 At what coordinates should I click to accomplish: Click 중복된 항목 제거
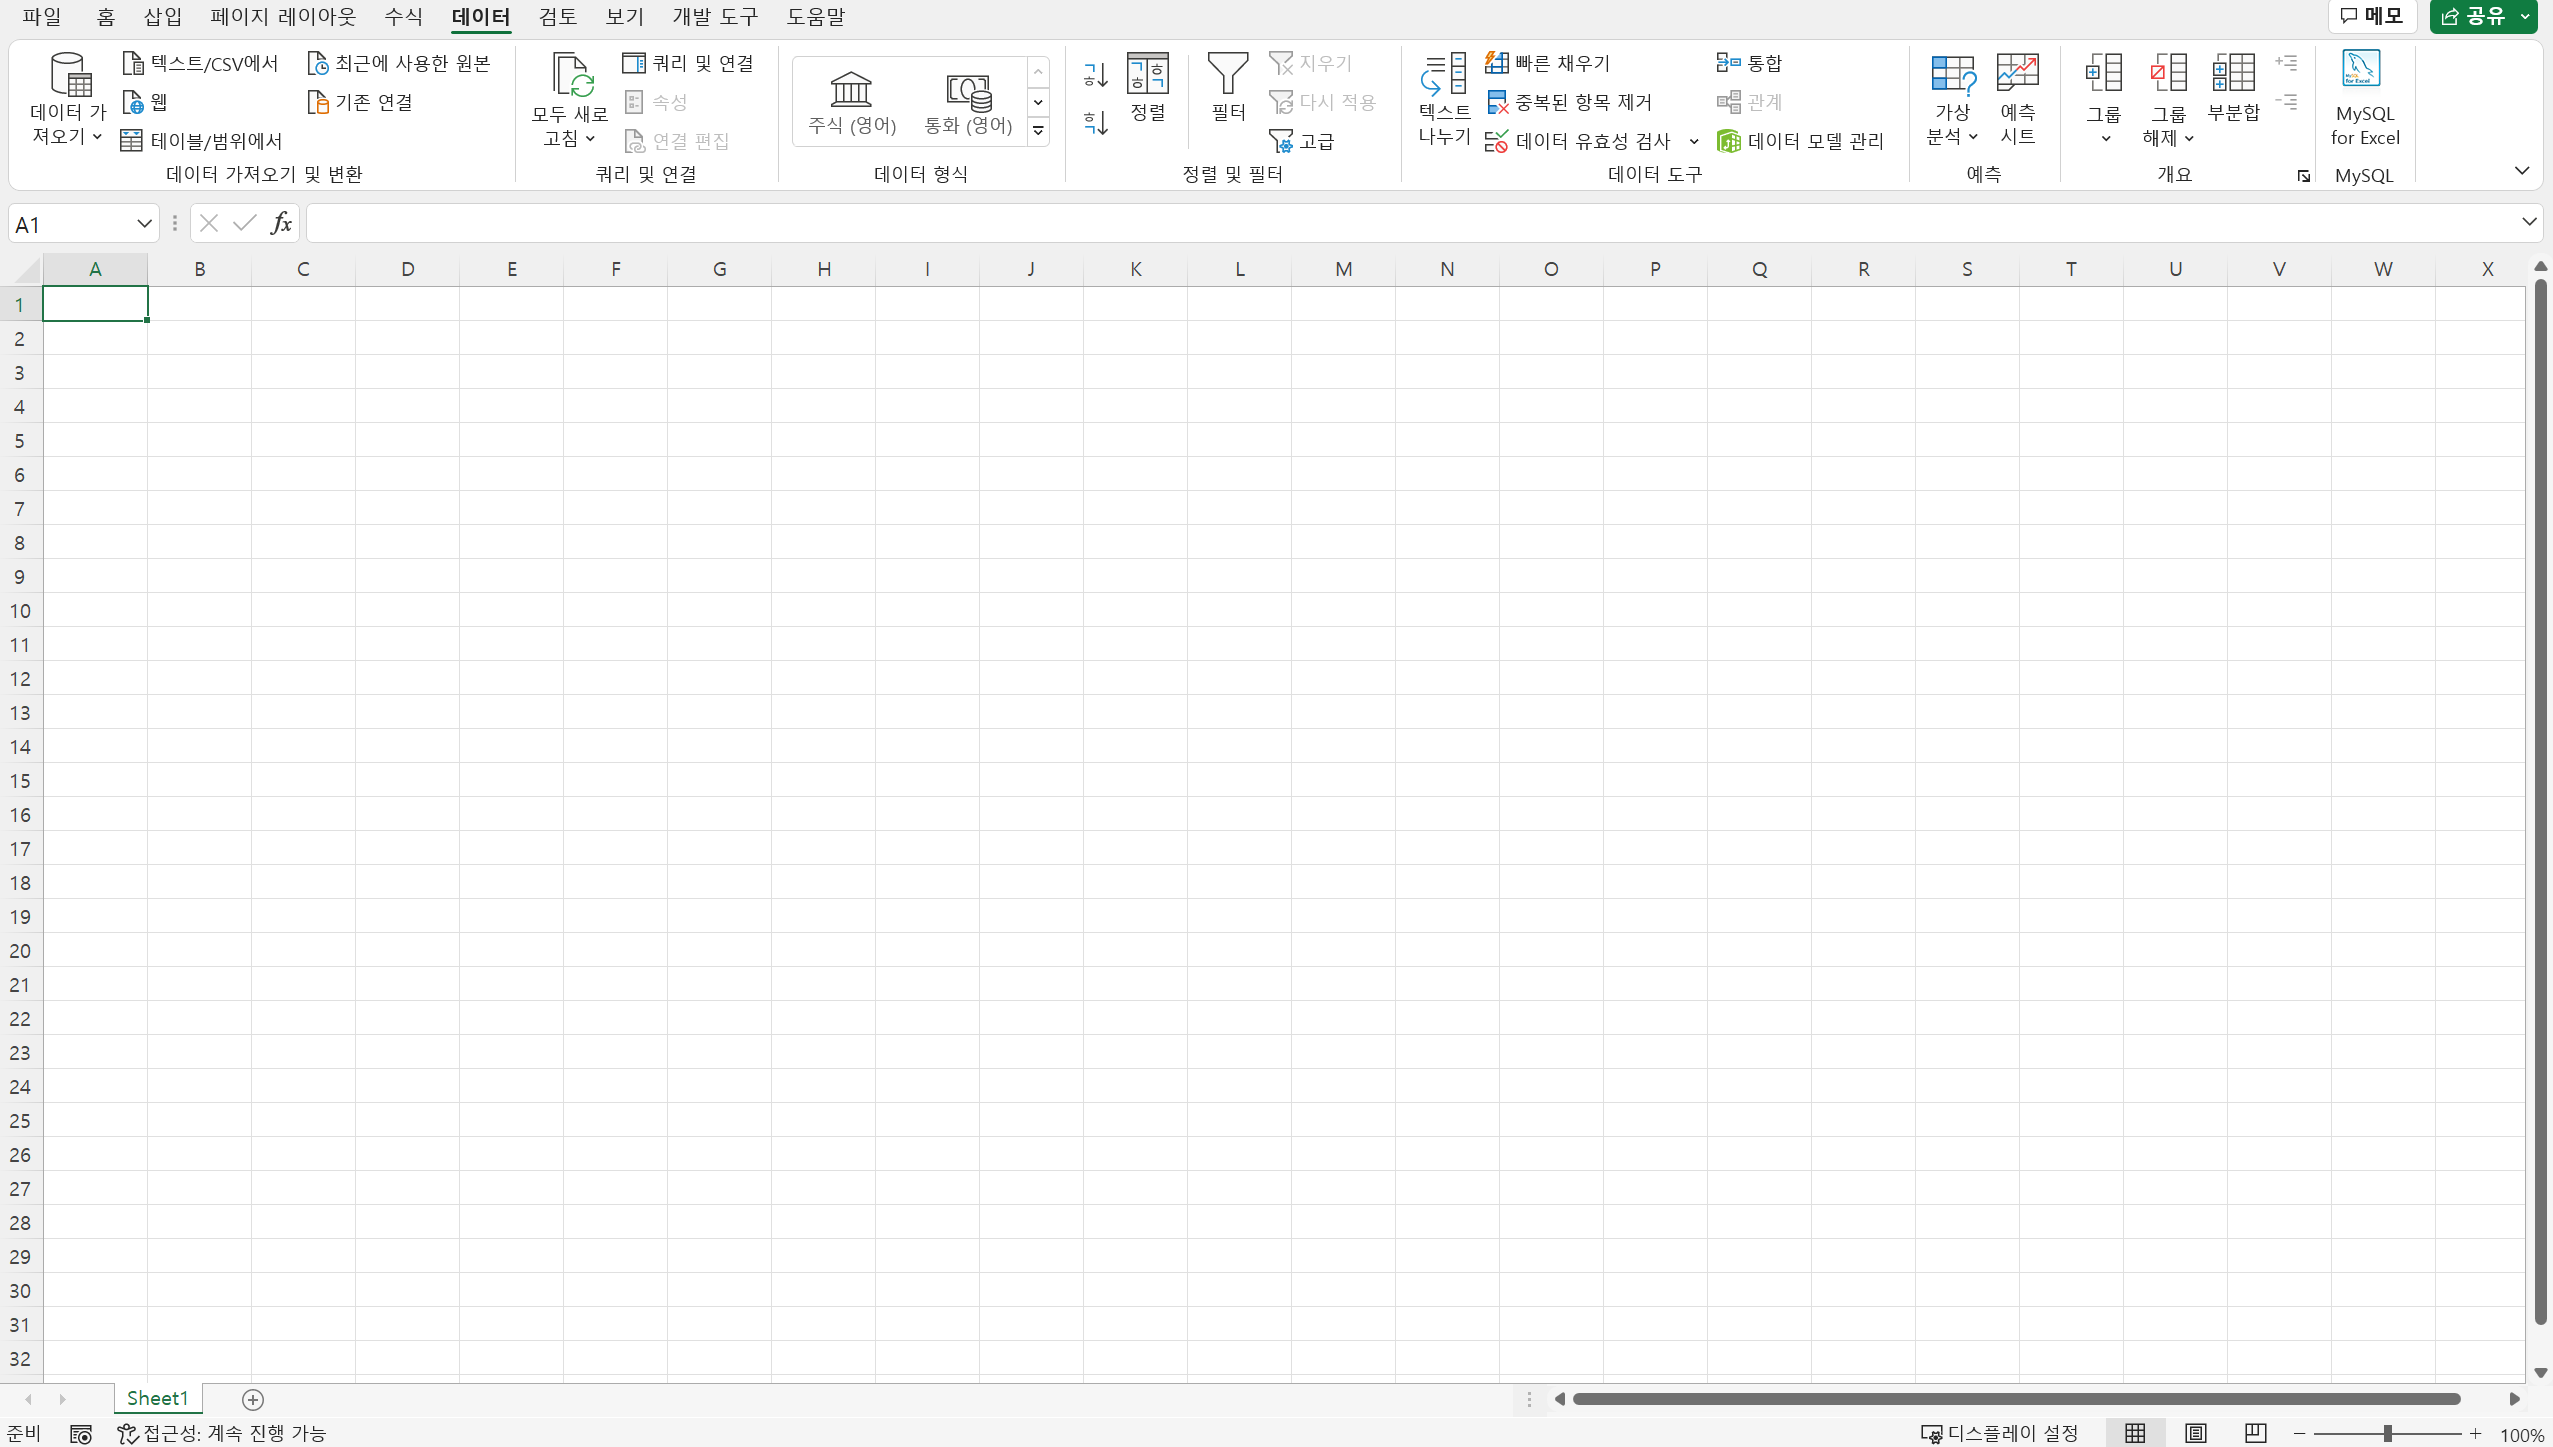point(1568,102)
